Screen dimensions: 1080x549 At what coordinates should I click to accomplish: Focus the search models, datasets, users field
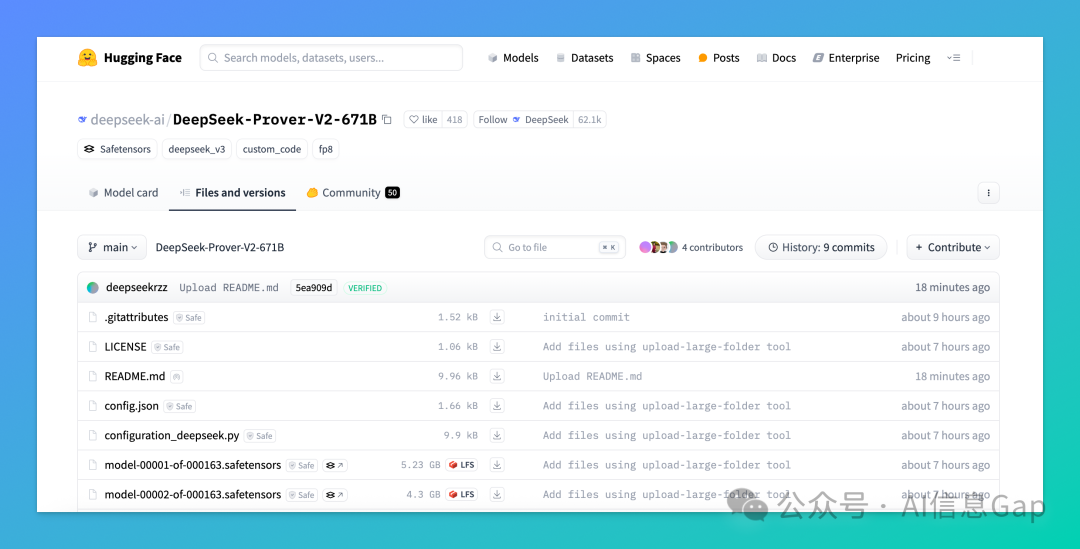(x=331, y=58)
